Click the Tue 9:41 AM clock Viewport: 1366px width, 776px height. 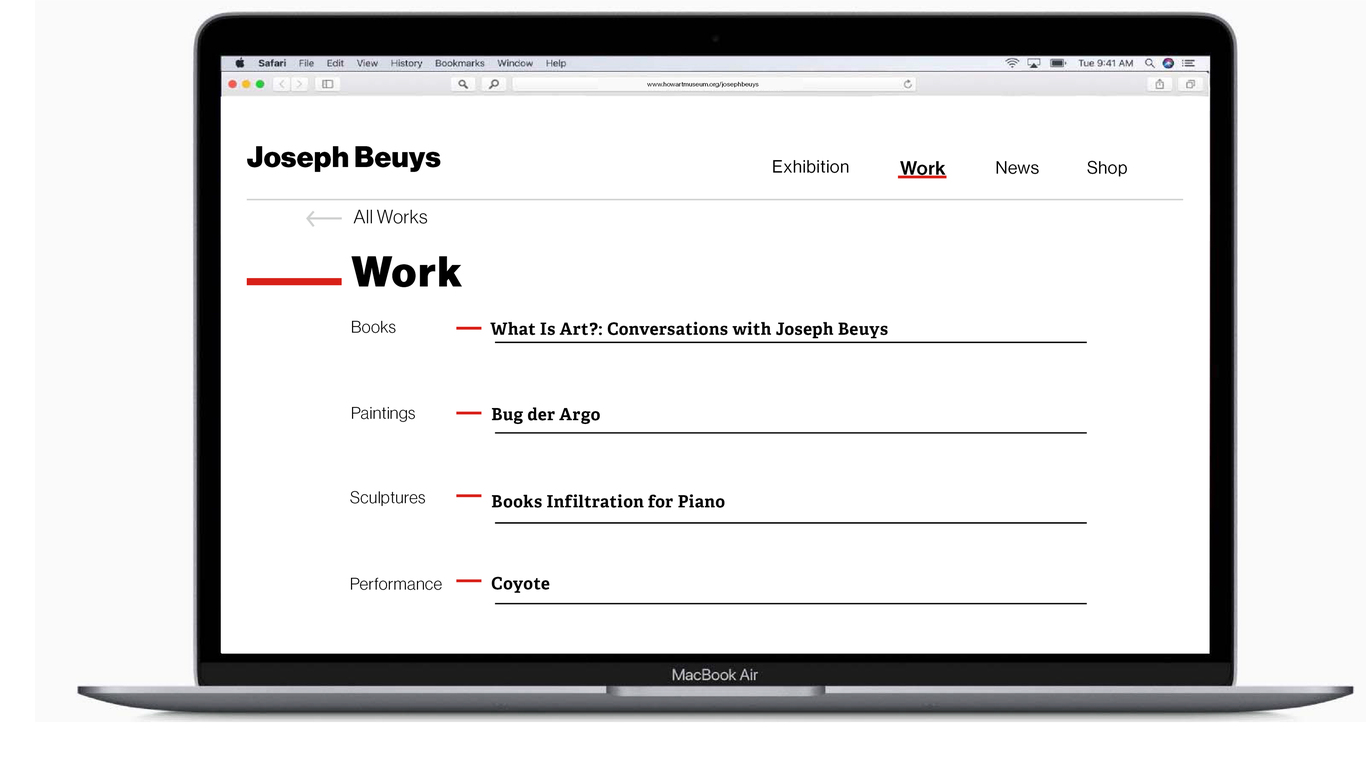[x=1105, y=63]
